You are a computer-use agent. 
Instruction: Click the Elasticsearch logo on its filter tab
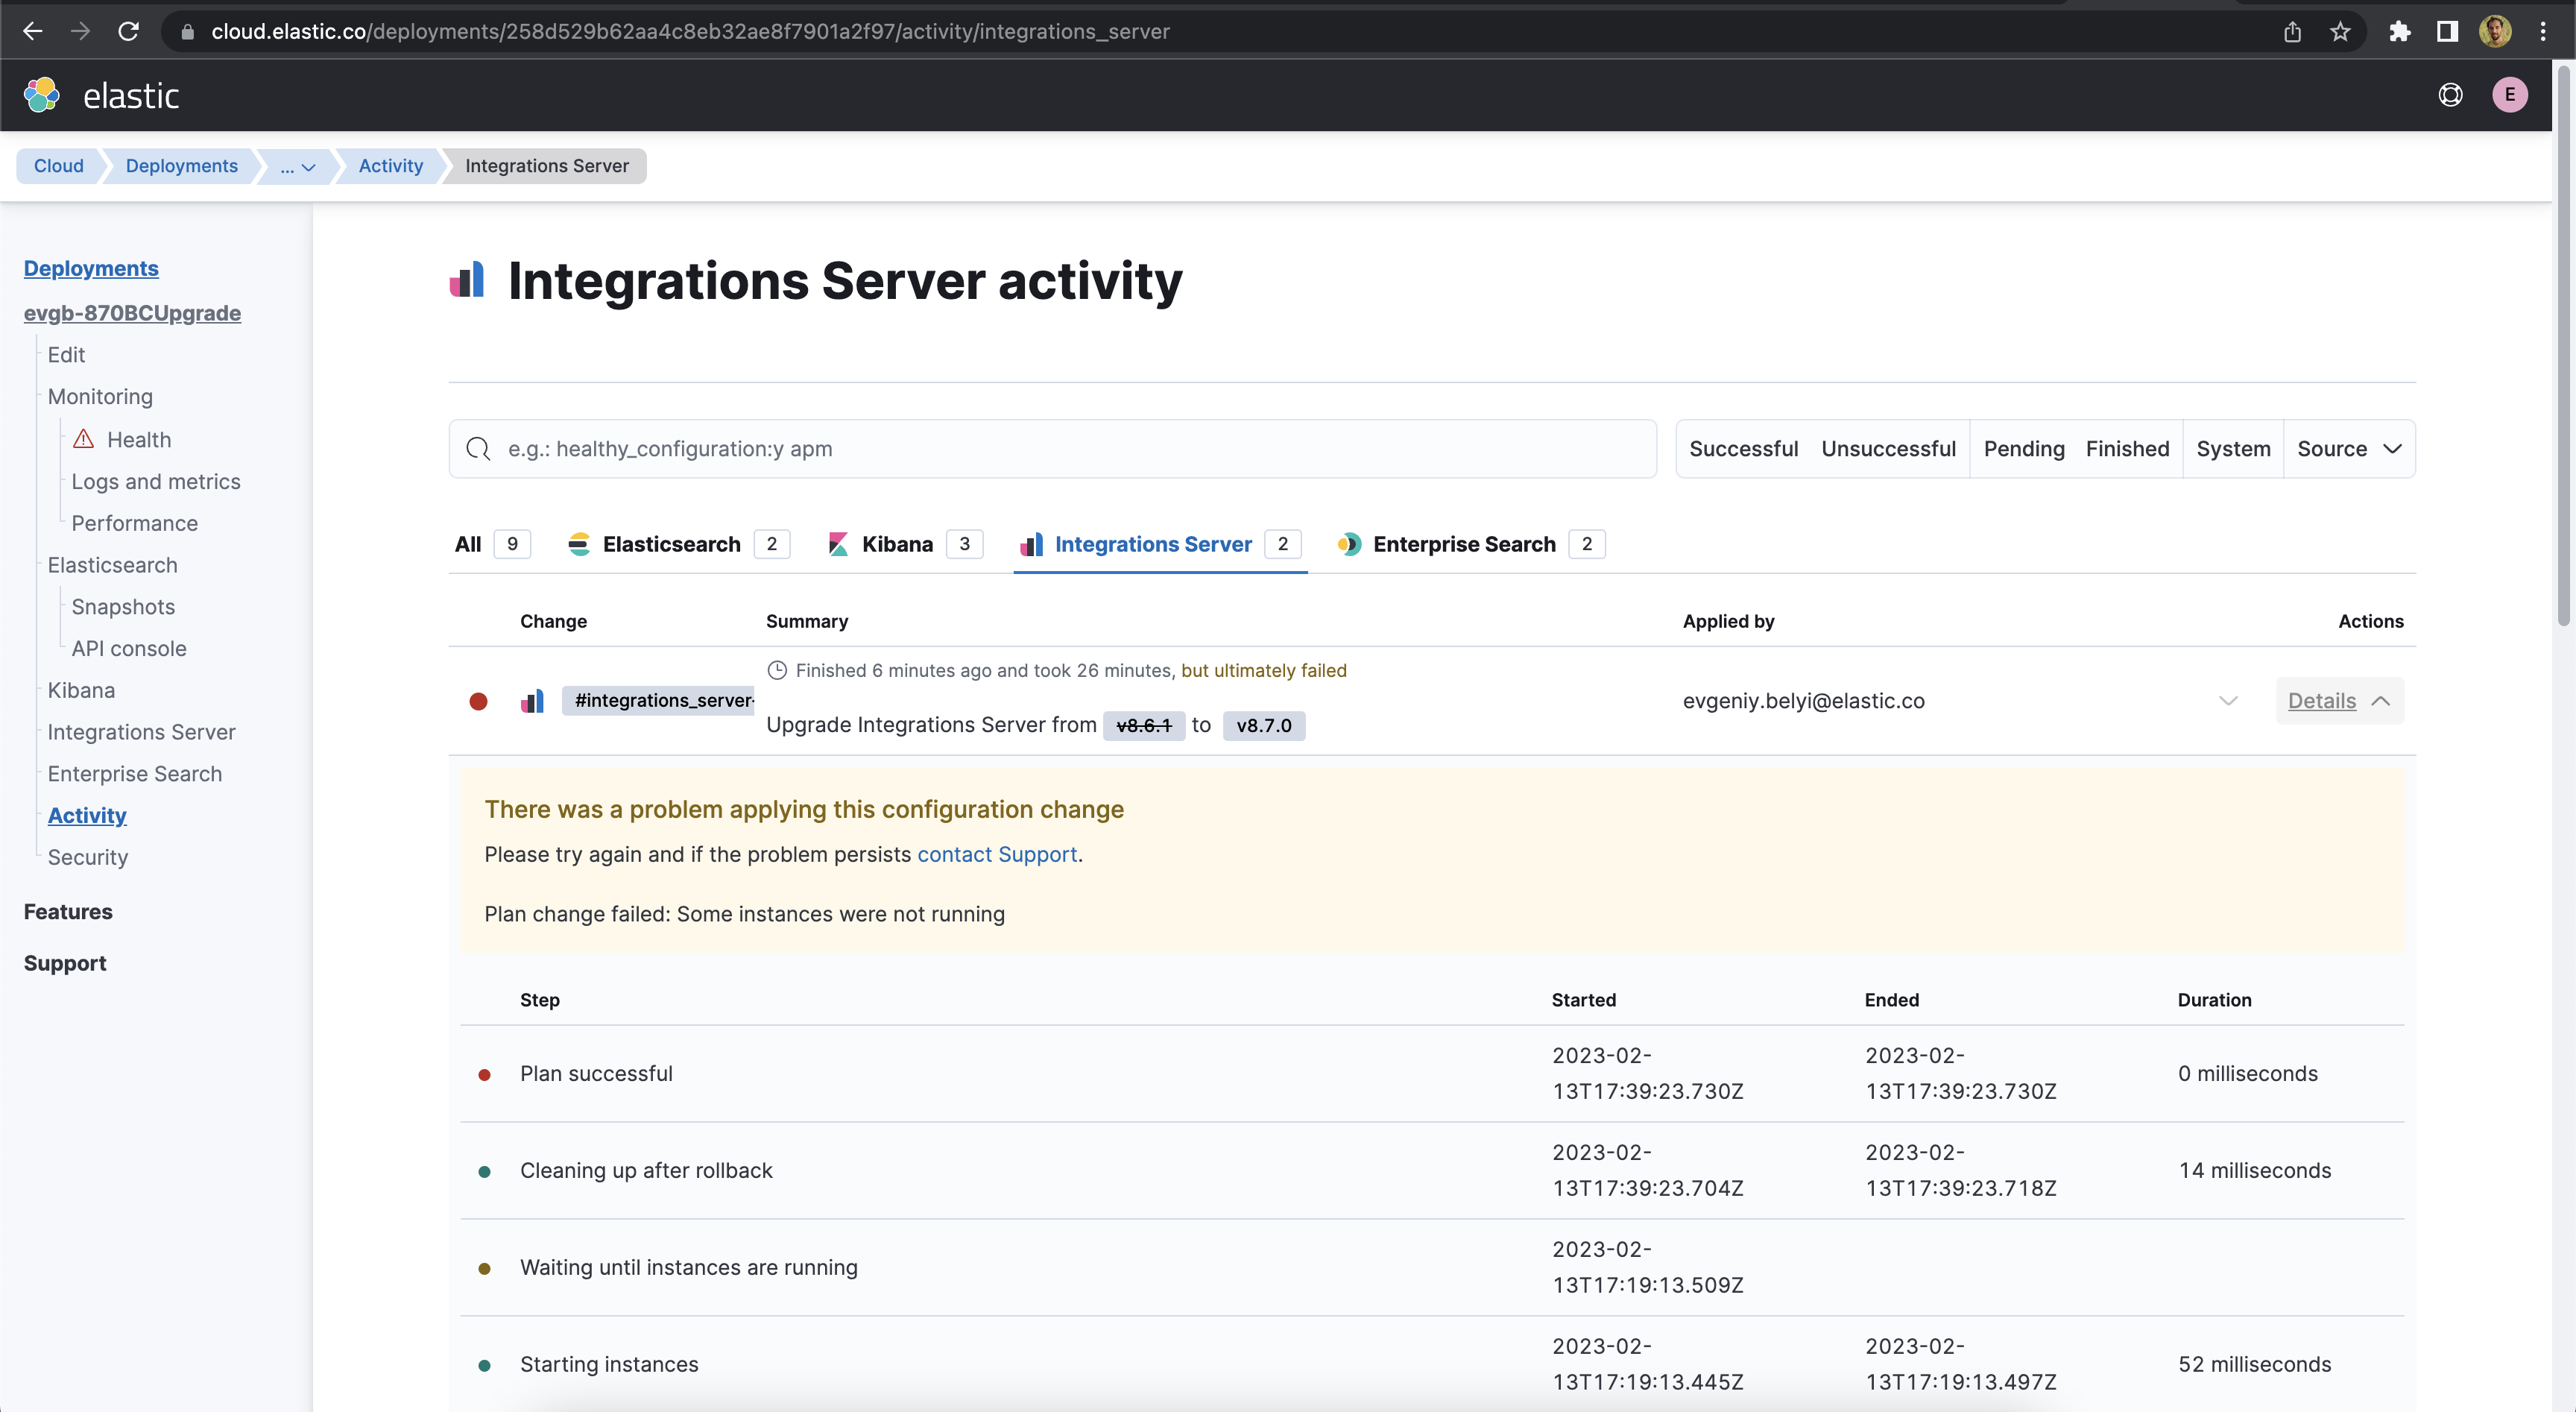[579, 544]
